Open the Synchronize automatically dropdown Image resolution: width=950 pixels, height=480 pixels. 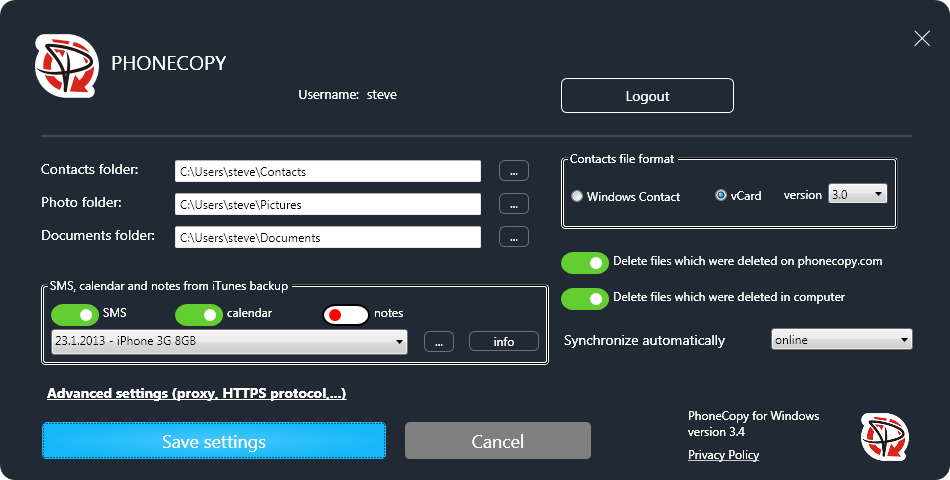(842, 339)
